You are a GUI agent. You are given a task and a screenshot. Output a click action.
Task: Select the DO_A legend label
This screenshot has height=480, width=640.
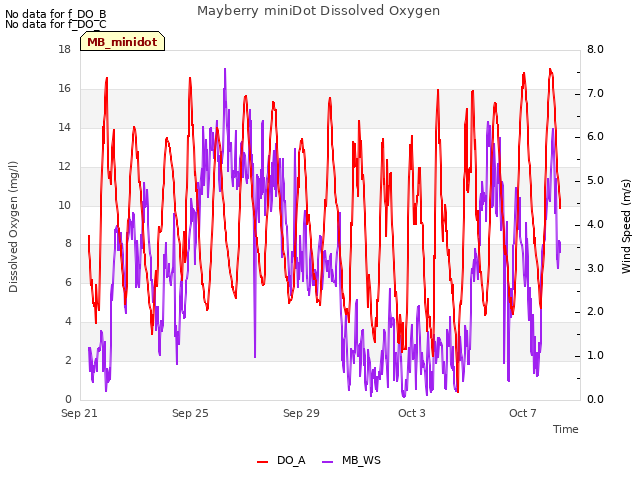coord(291,460)
